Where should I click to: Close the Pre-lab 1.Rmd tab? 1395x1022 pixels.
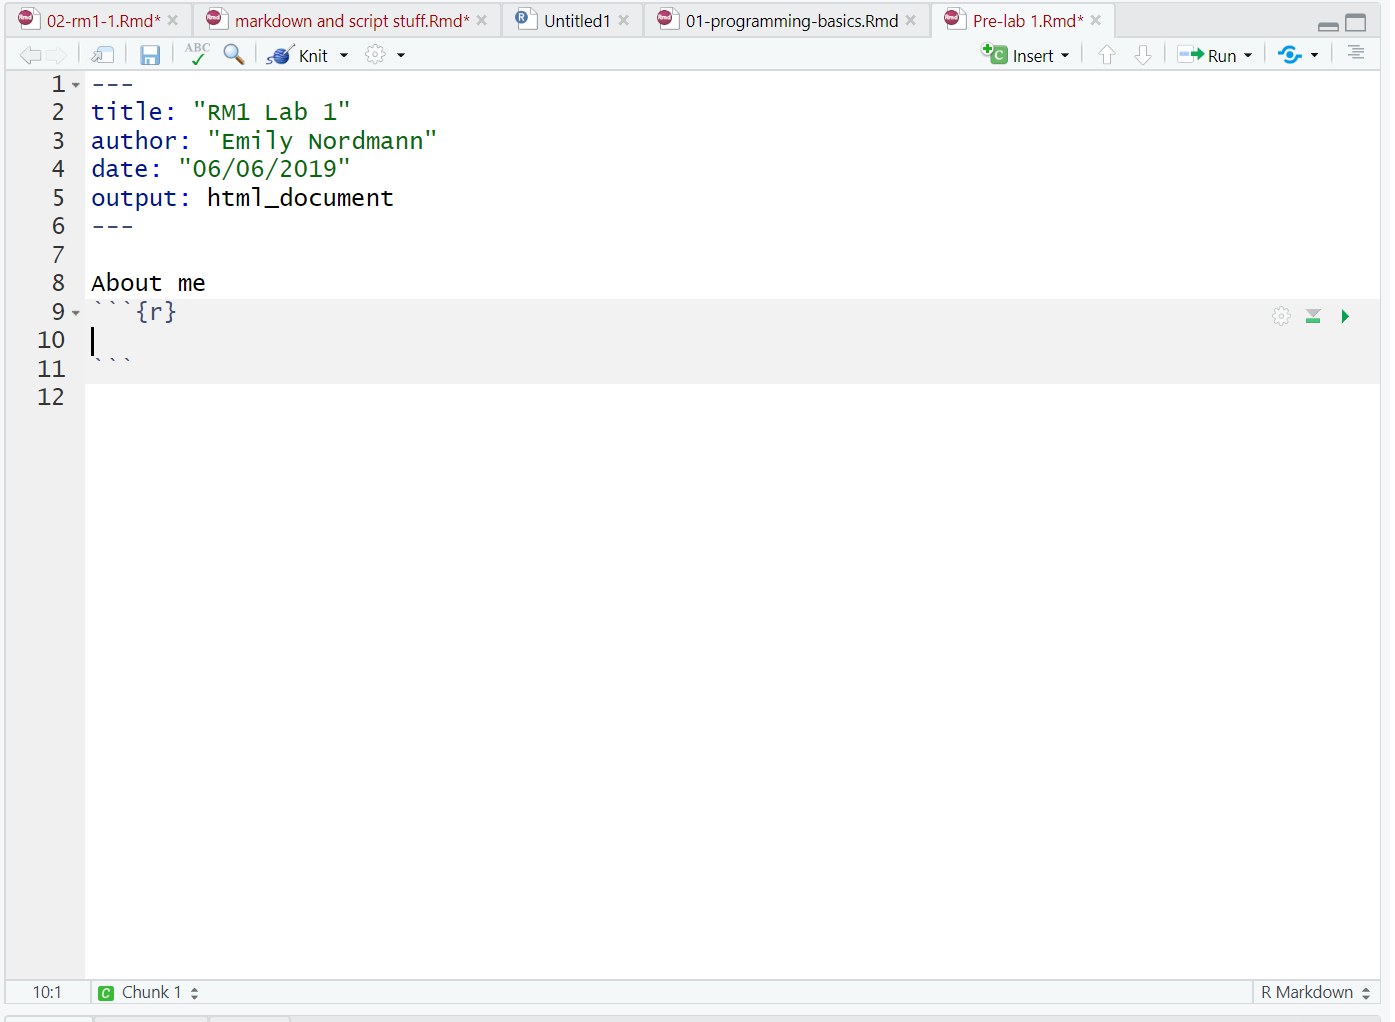pyautogui.click(x=1096, y=20)
